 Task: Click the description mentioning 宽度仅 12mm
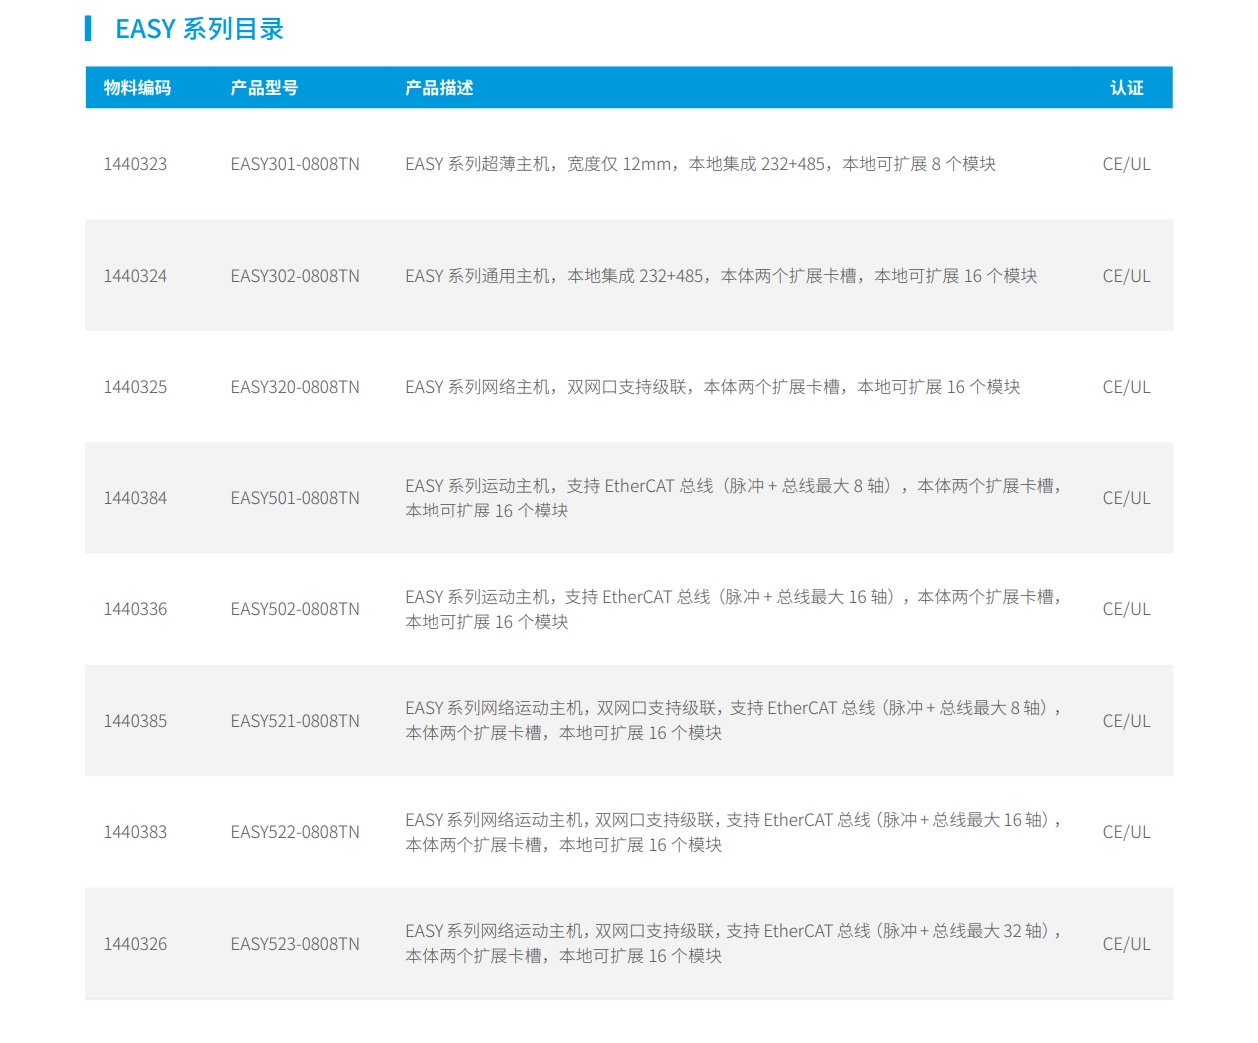[699, 164]
